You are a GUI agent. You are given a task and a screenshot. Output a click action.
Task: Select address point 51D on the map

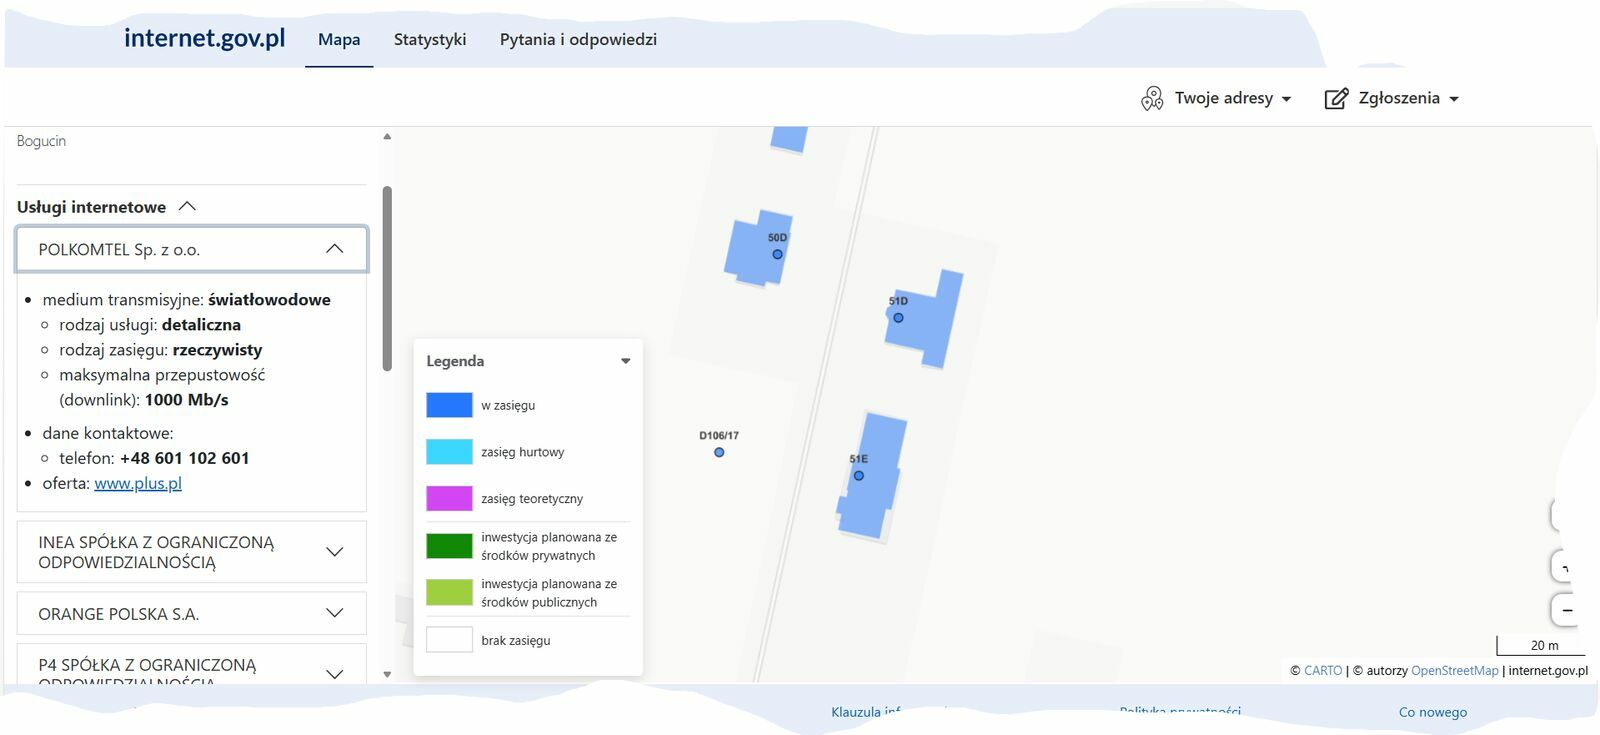(x=898, y=318)
